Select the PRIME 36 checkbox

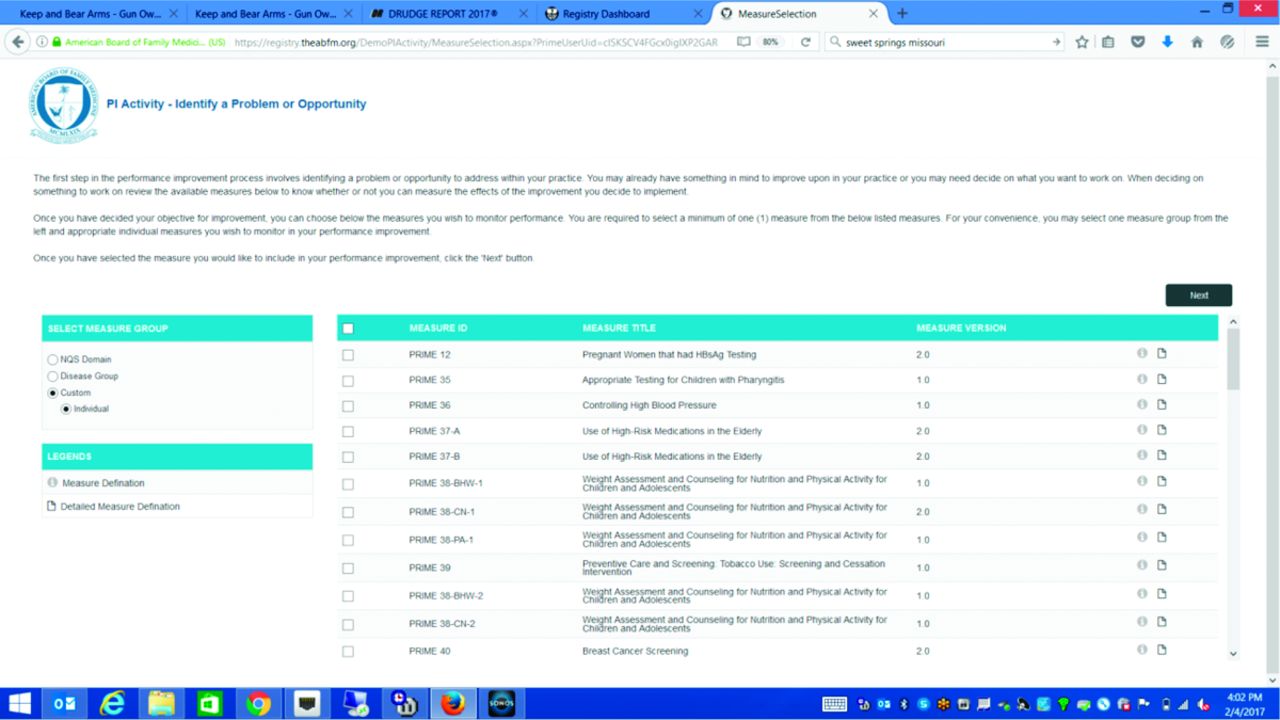(x=348, y=406)
